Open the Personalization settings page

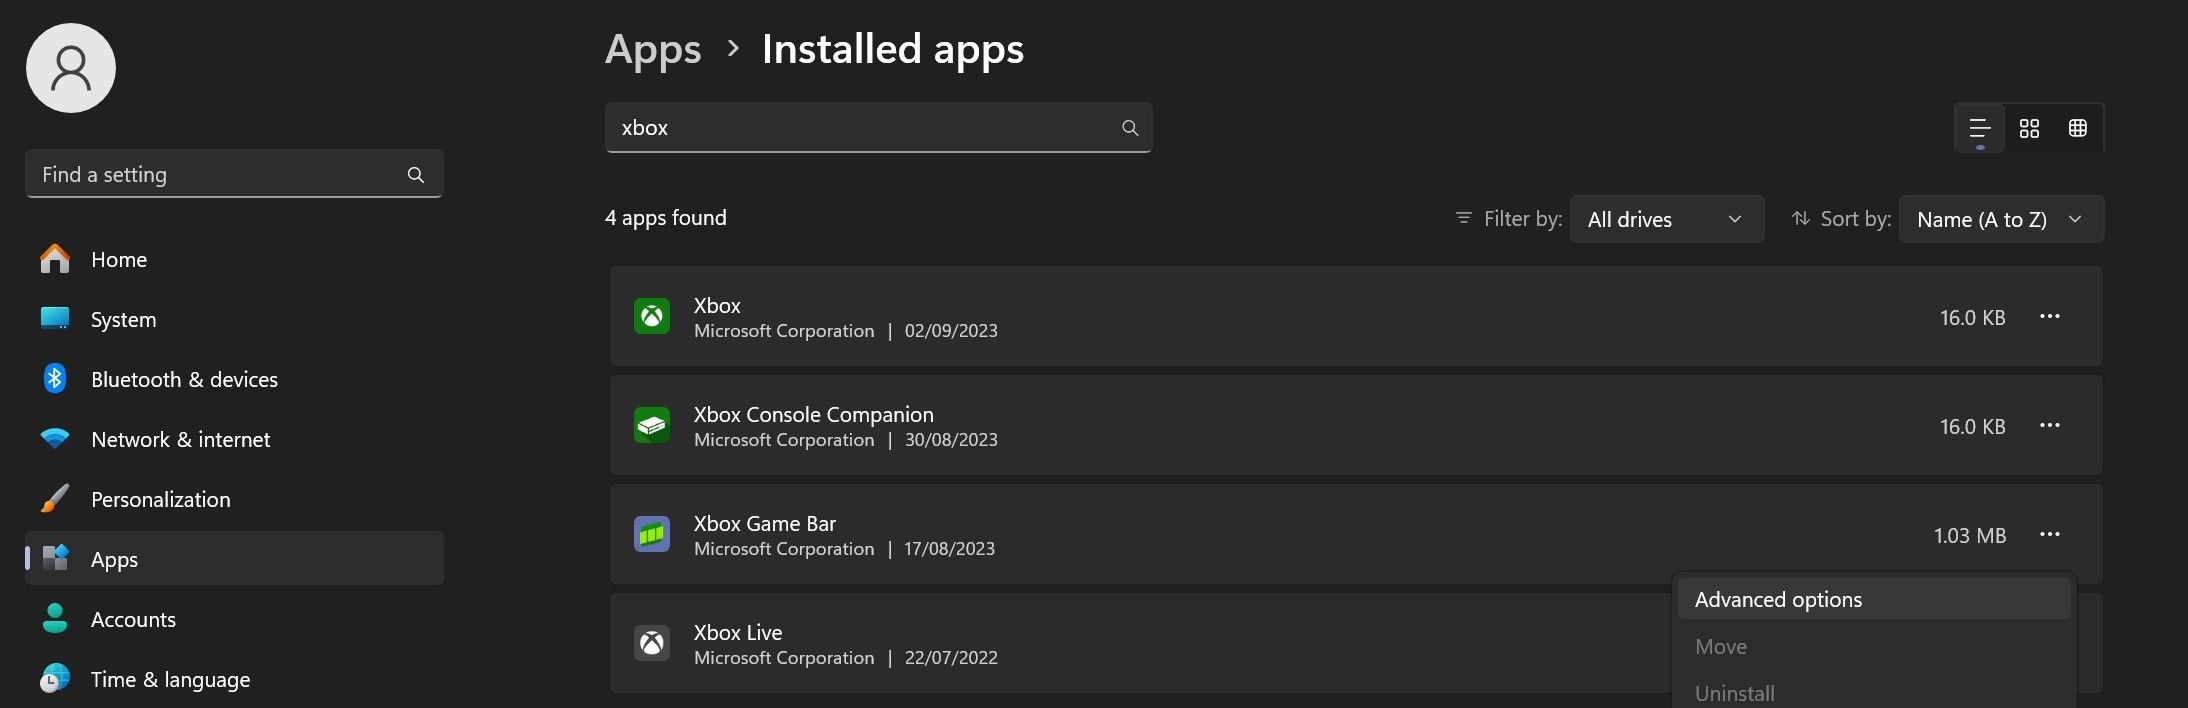pos(160,500)
